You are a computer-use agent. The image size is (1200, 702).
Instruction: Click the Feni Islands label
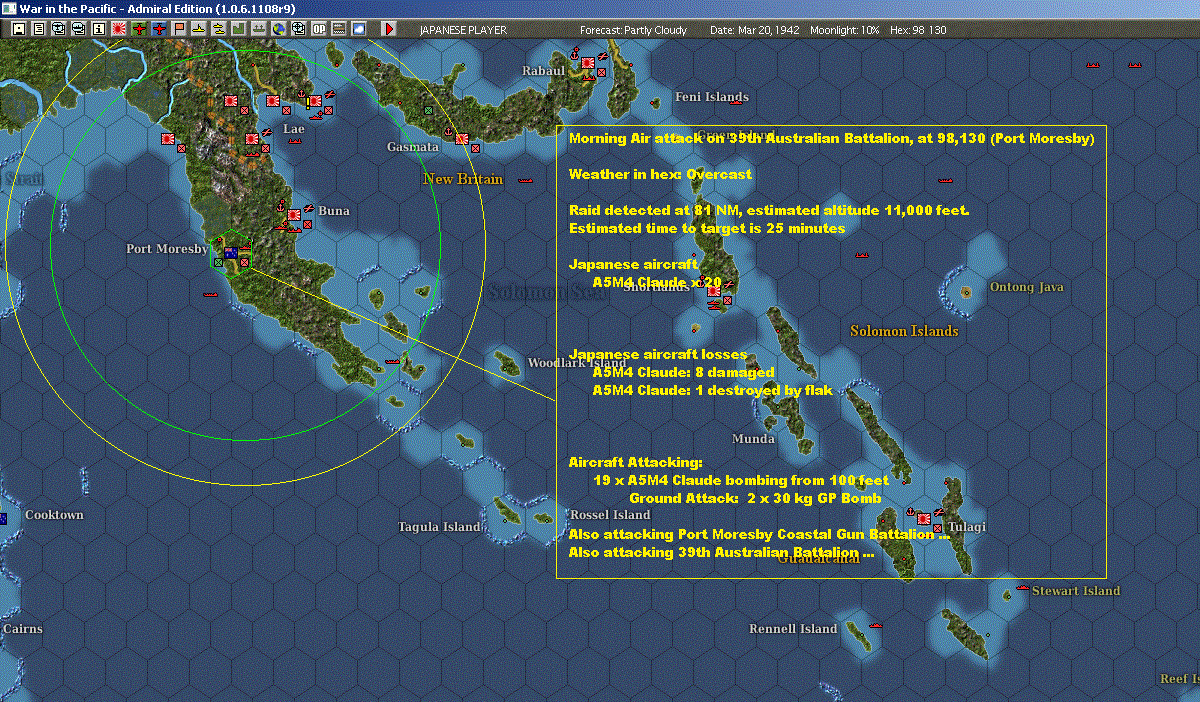pos(712,97)
